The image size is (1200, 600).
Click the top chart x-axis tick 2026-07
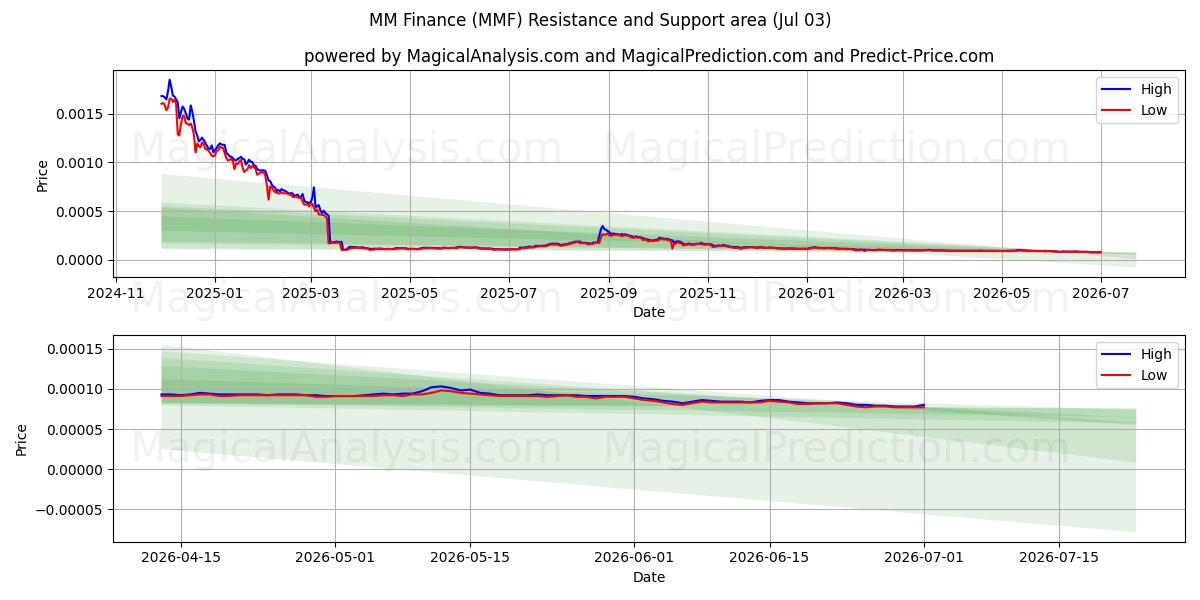tap(1100, 294)
